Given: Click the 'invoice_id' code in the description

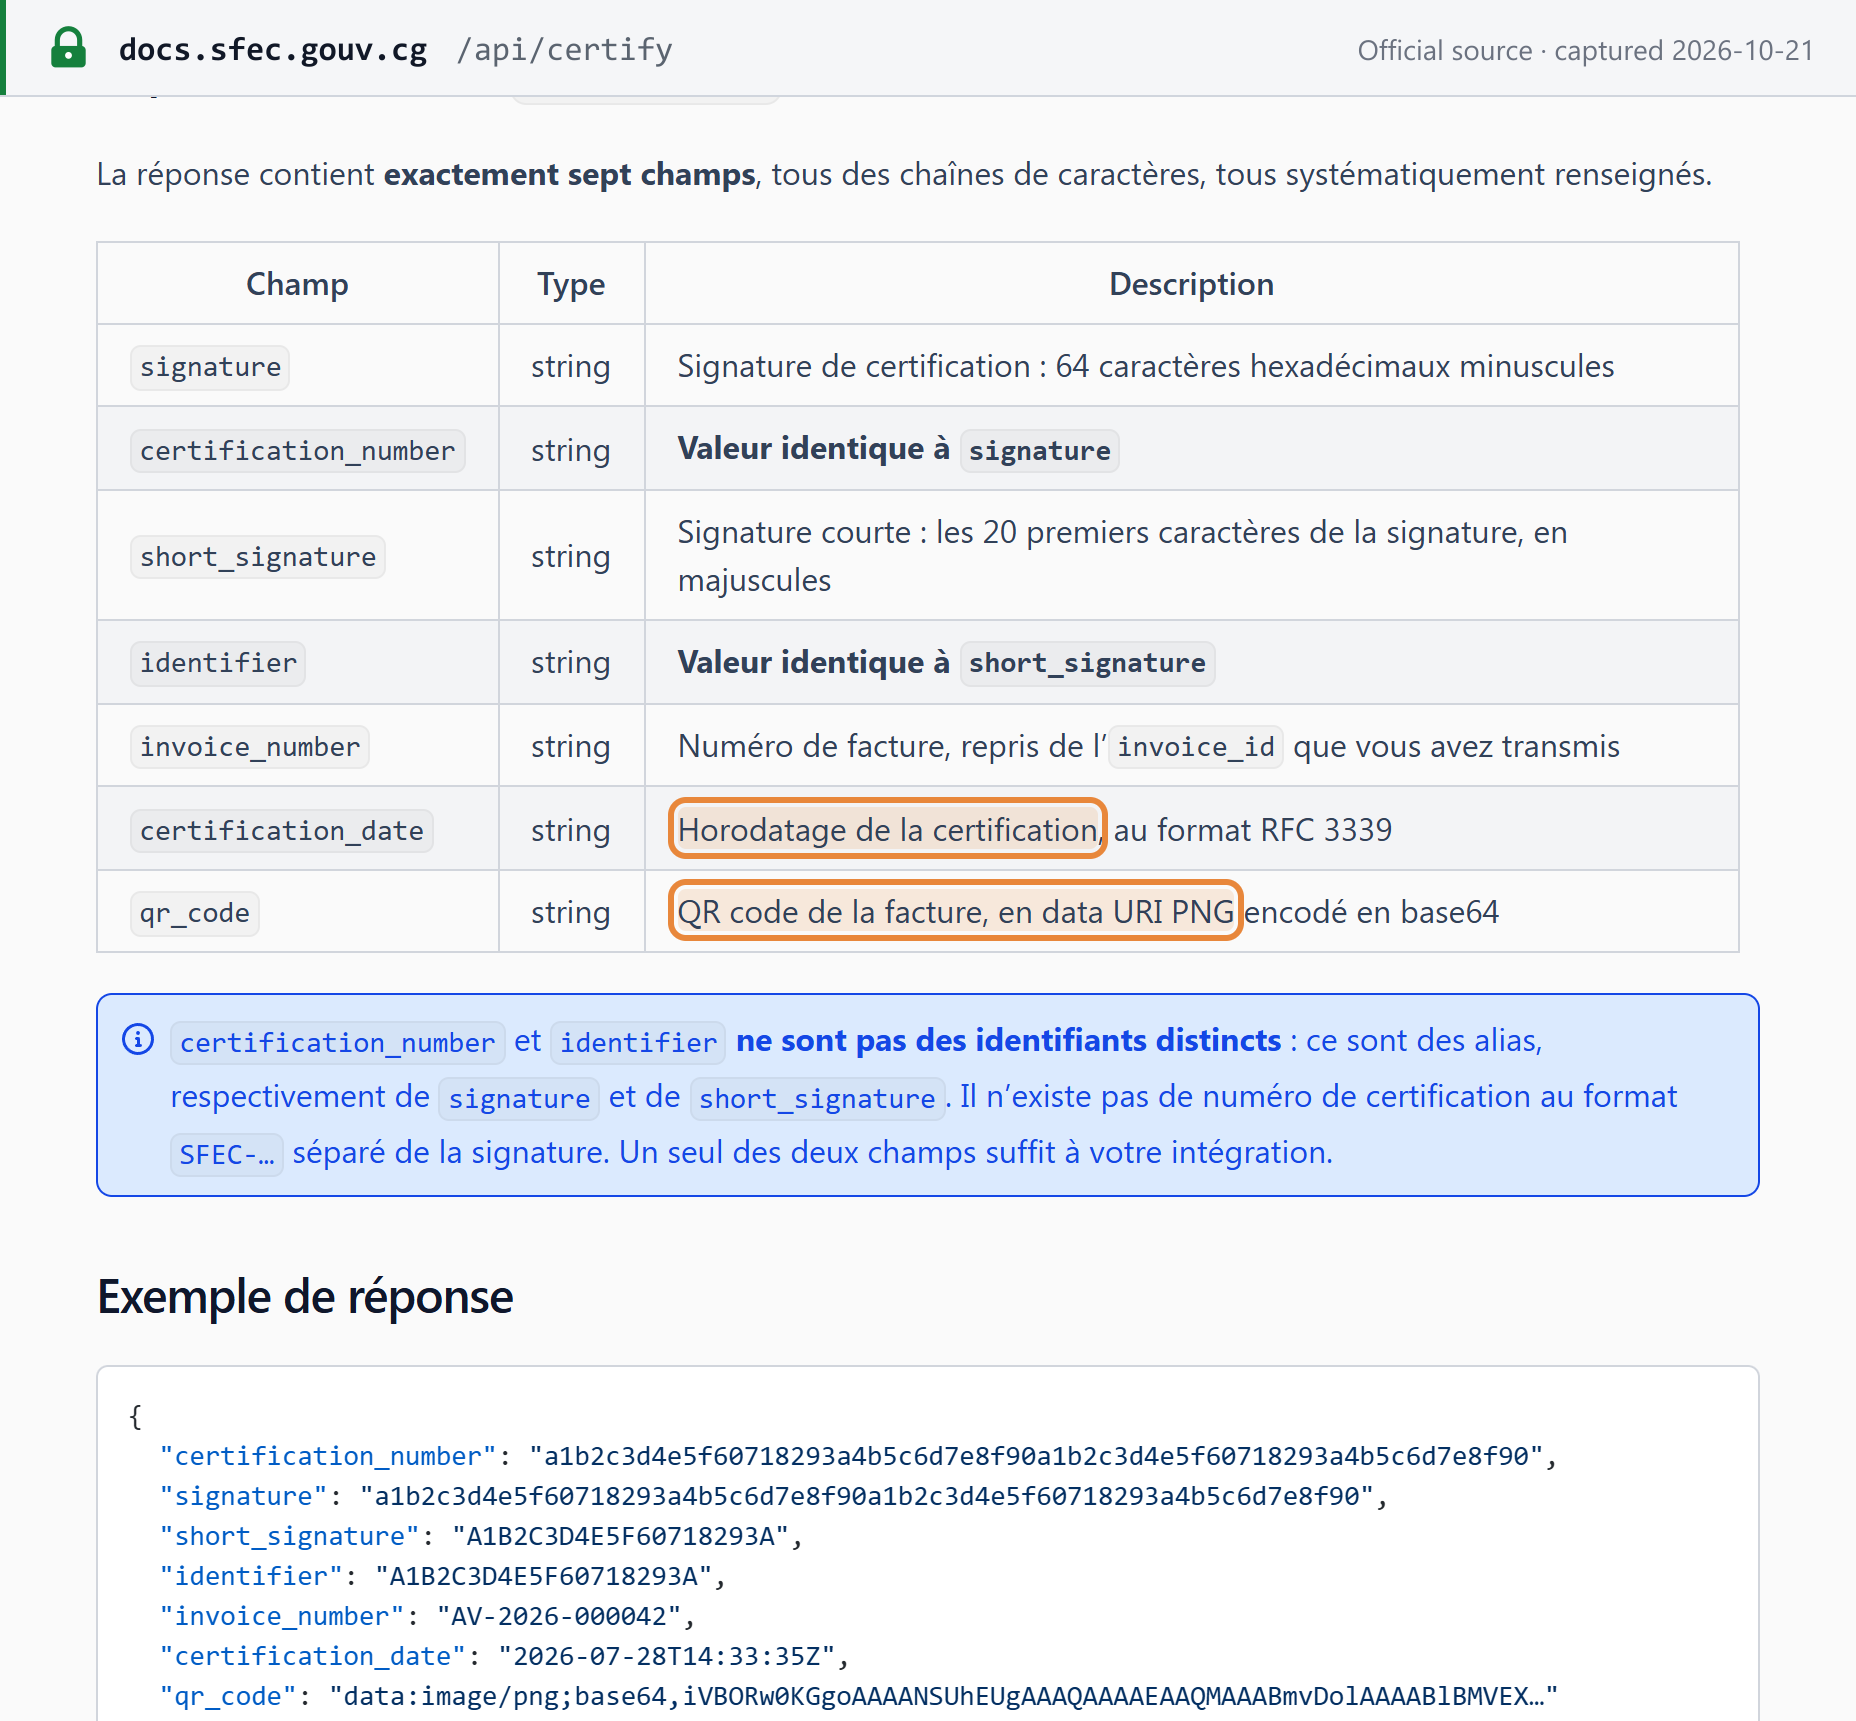Looking at the screenshot, I should (1196, 747).
